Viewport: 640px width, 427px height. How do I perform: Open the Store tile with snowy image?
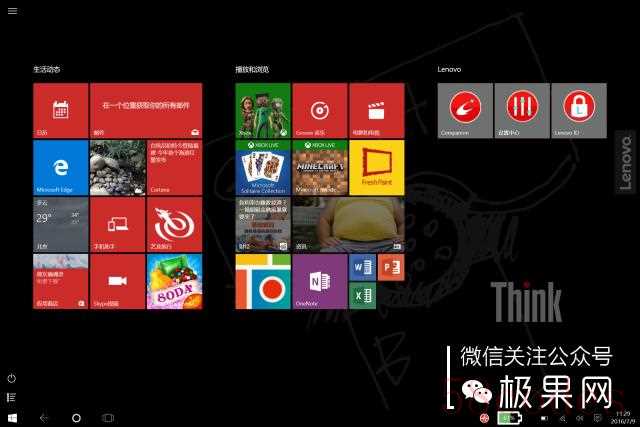(60, 282)
